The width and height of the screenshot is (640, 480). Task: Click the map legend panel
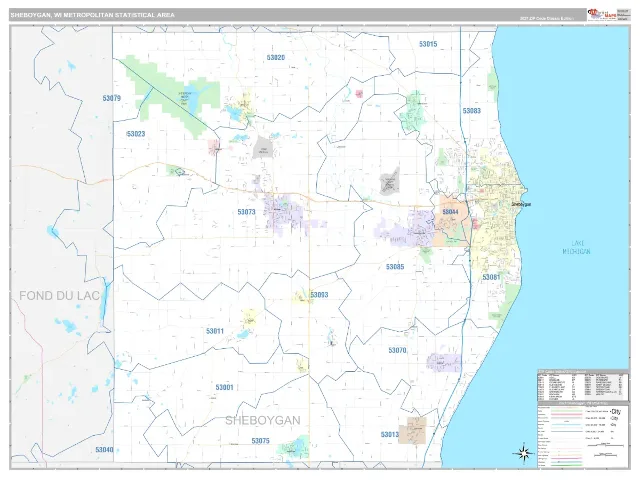pos(583,434)
